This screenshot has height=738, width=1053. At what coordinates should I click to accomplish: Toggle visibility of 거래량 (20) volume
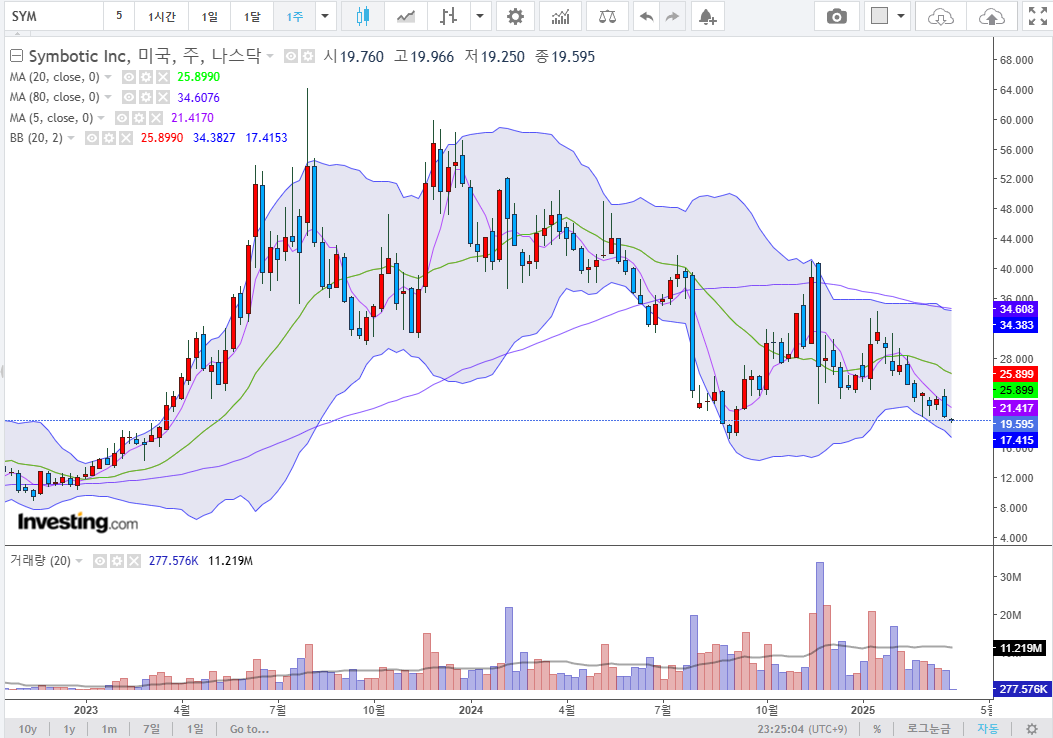tap(100, 561)
